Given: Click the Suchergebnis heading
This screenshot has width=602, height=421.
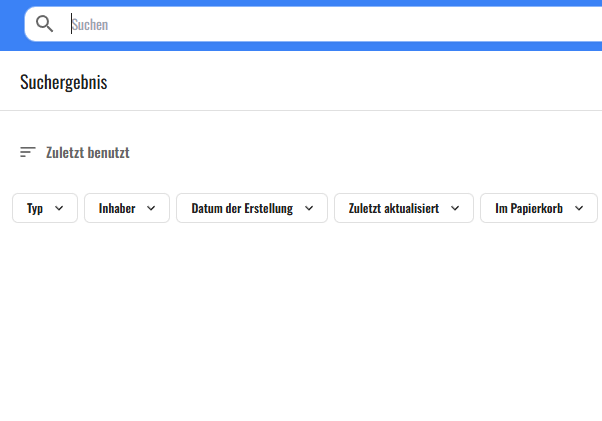Looking at the screenshot, I should [x=64, y=82].
